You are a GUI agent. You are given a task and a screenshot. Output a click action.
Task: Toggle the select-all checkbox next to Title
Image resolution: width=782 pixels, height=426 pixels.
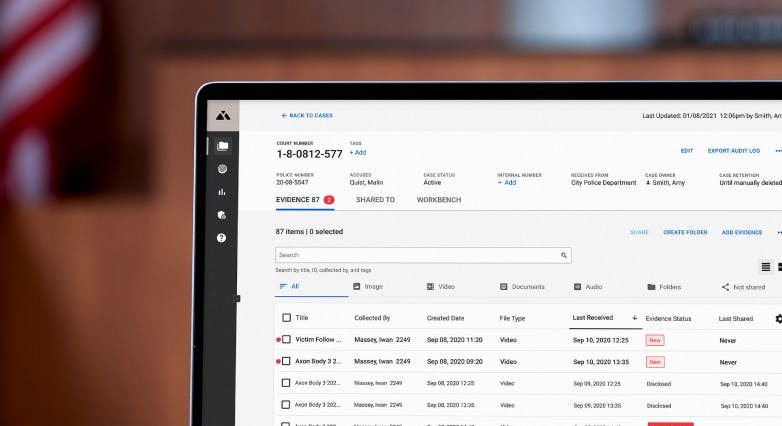click(x=286, y=318)
